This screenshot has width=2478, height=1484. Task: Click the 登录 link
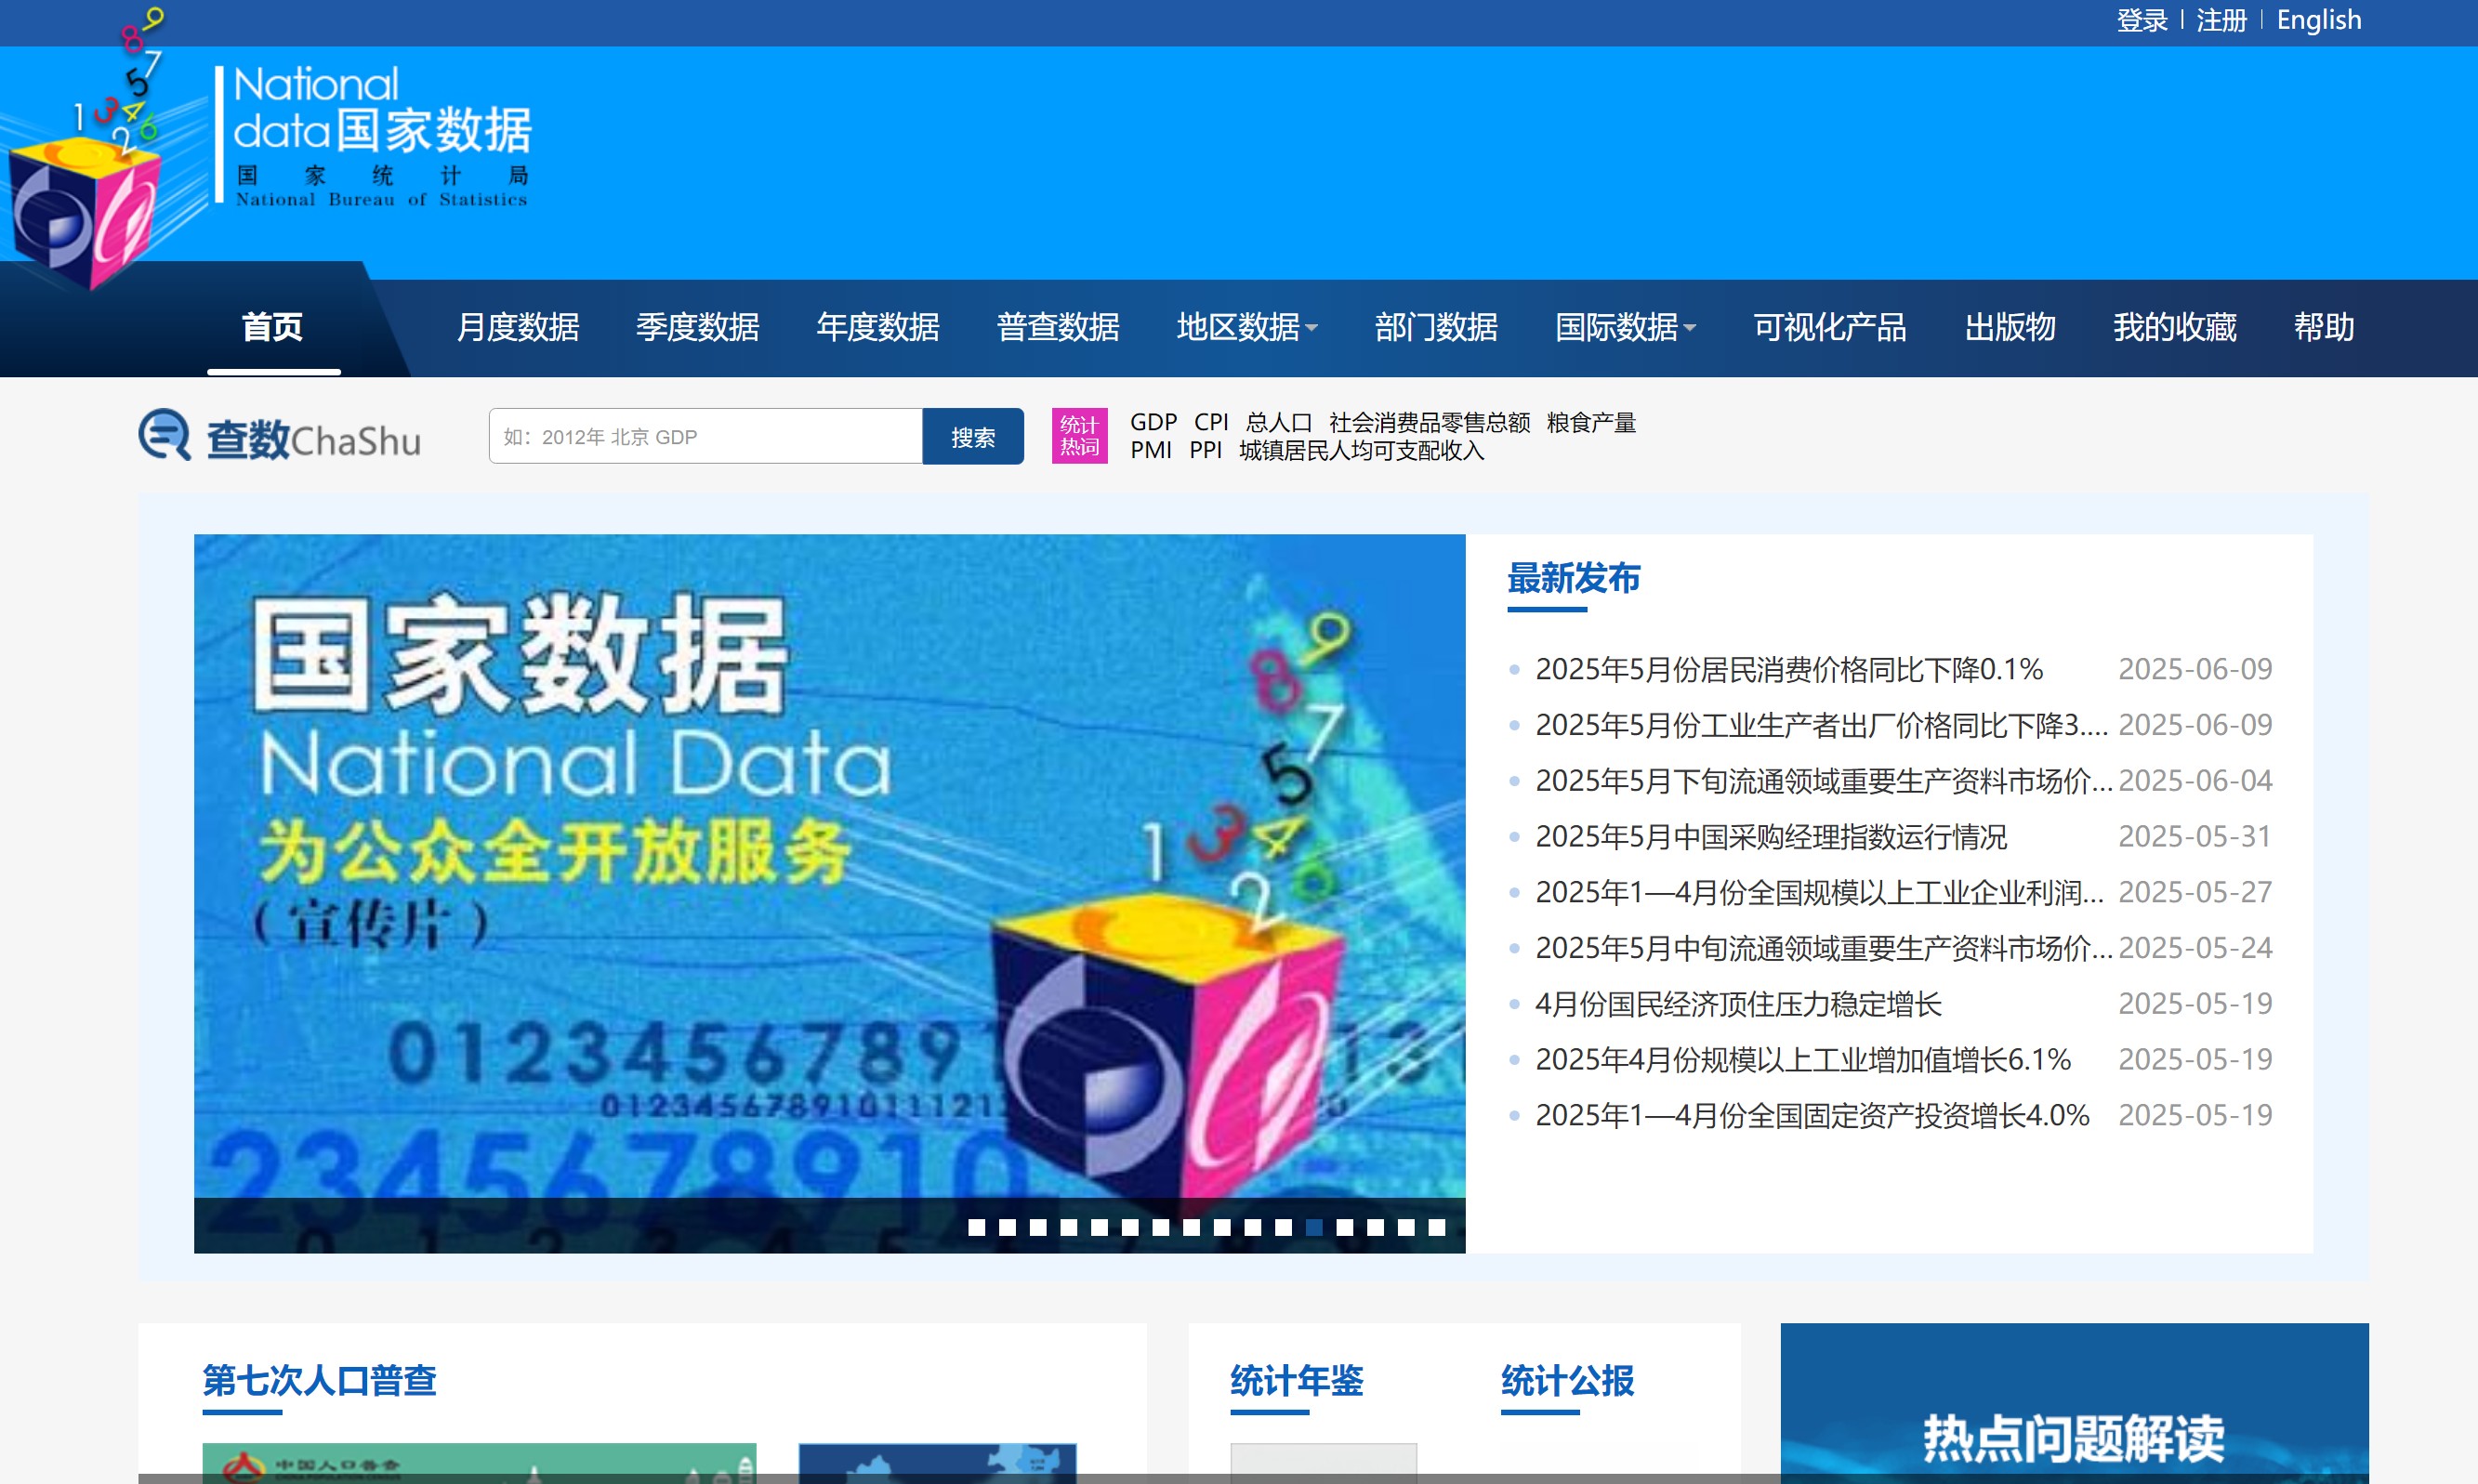(x=2141, y=20)
